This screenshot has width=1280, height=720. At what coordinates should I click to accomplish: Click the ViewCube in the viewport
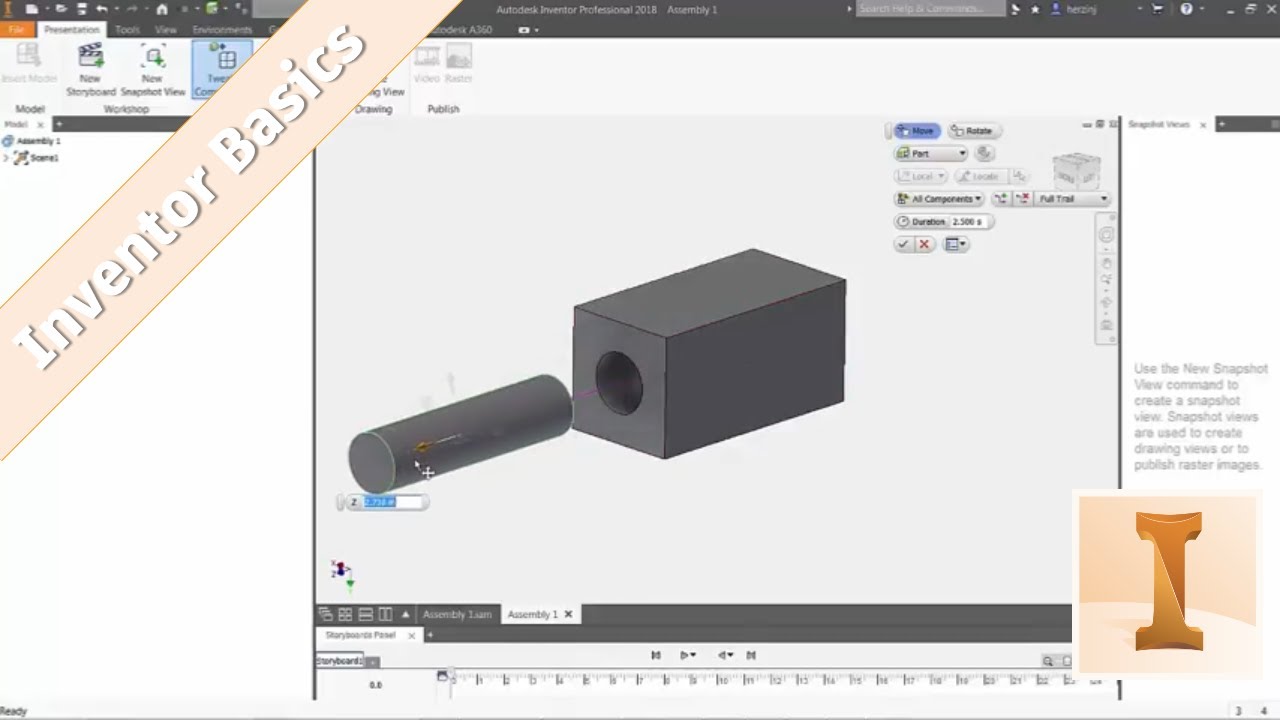pos(1077,170)
